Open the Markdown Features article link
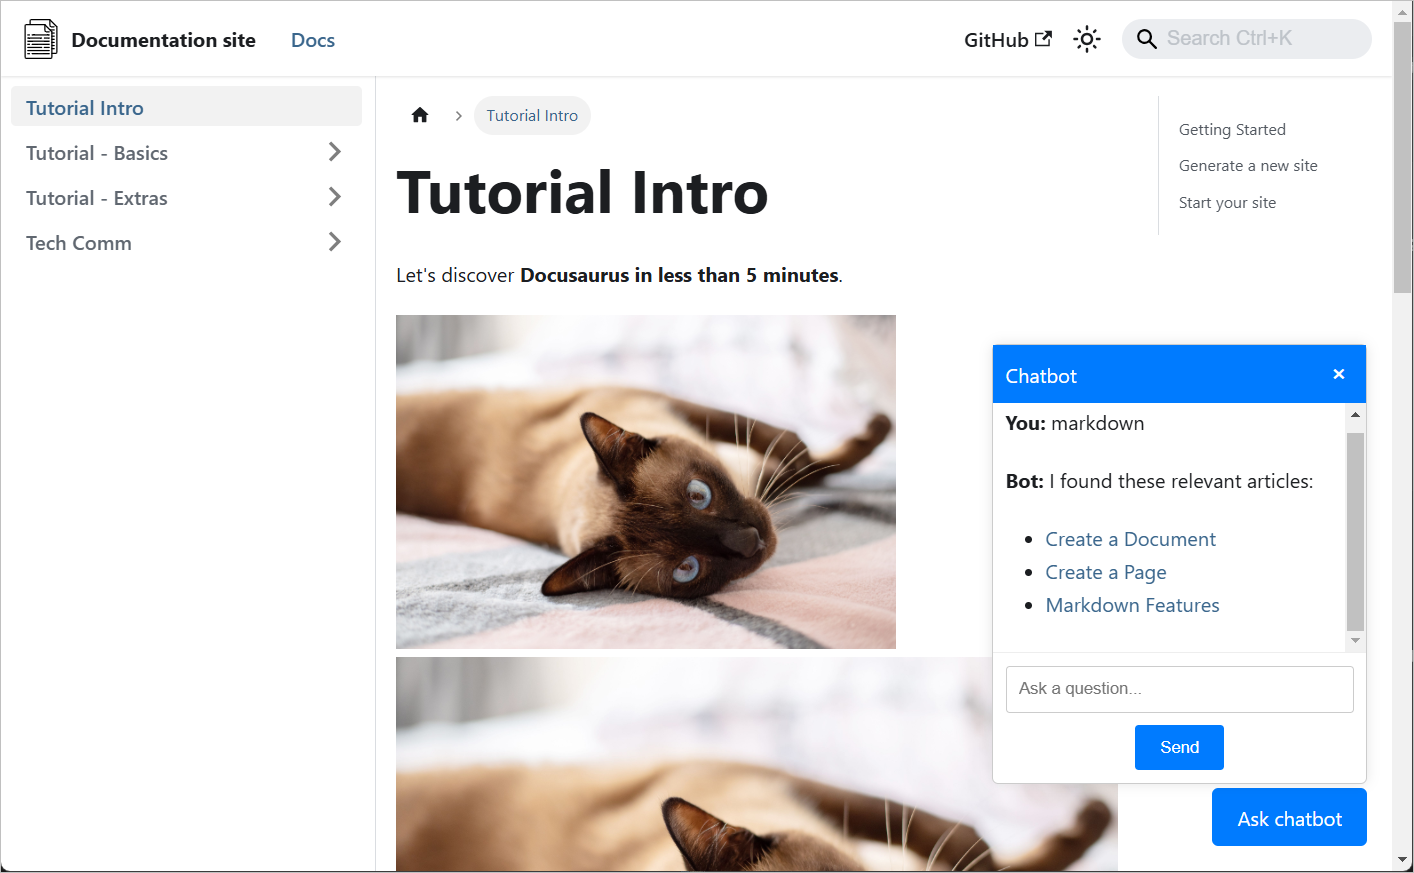1414x873 pixels. 1132,605
